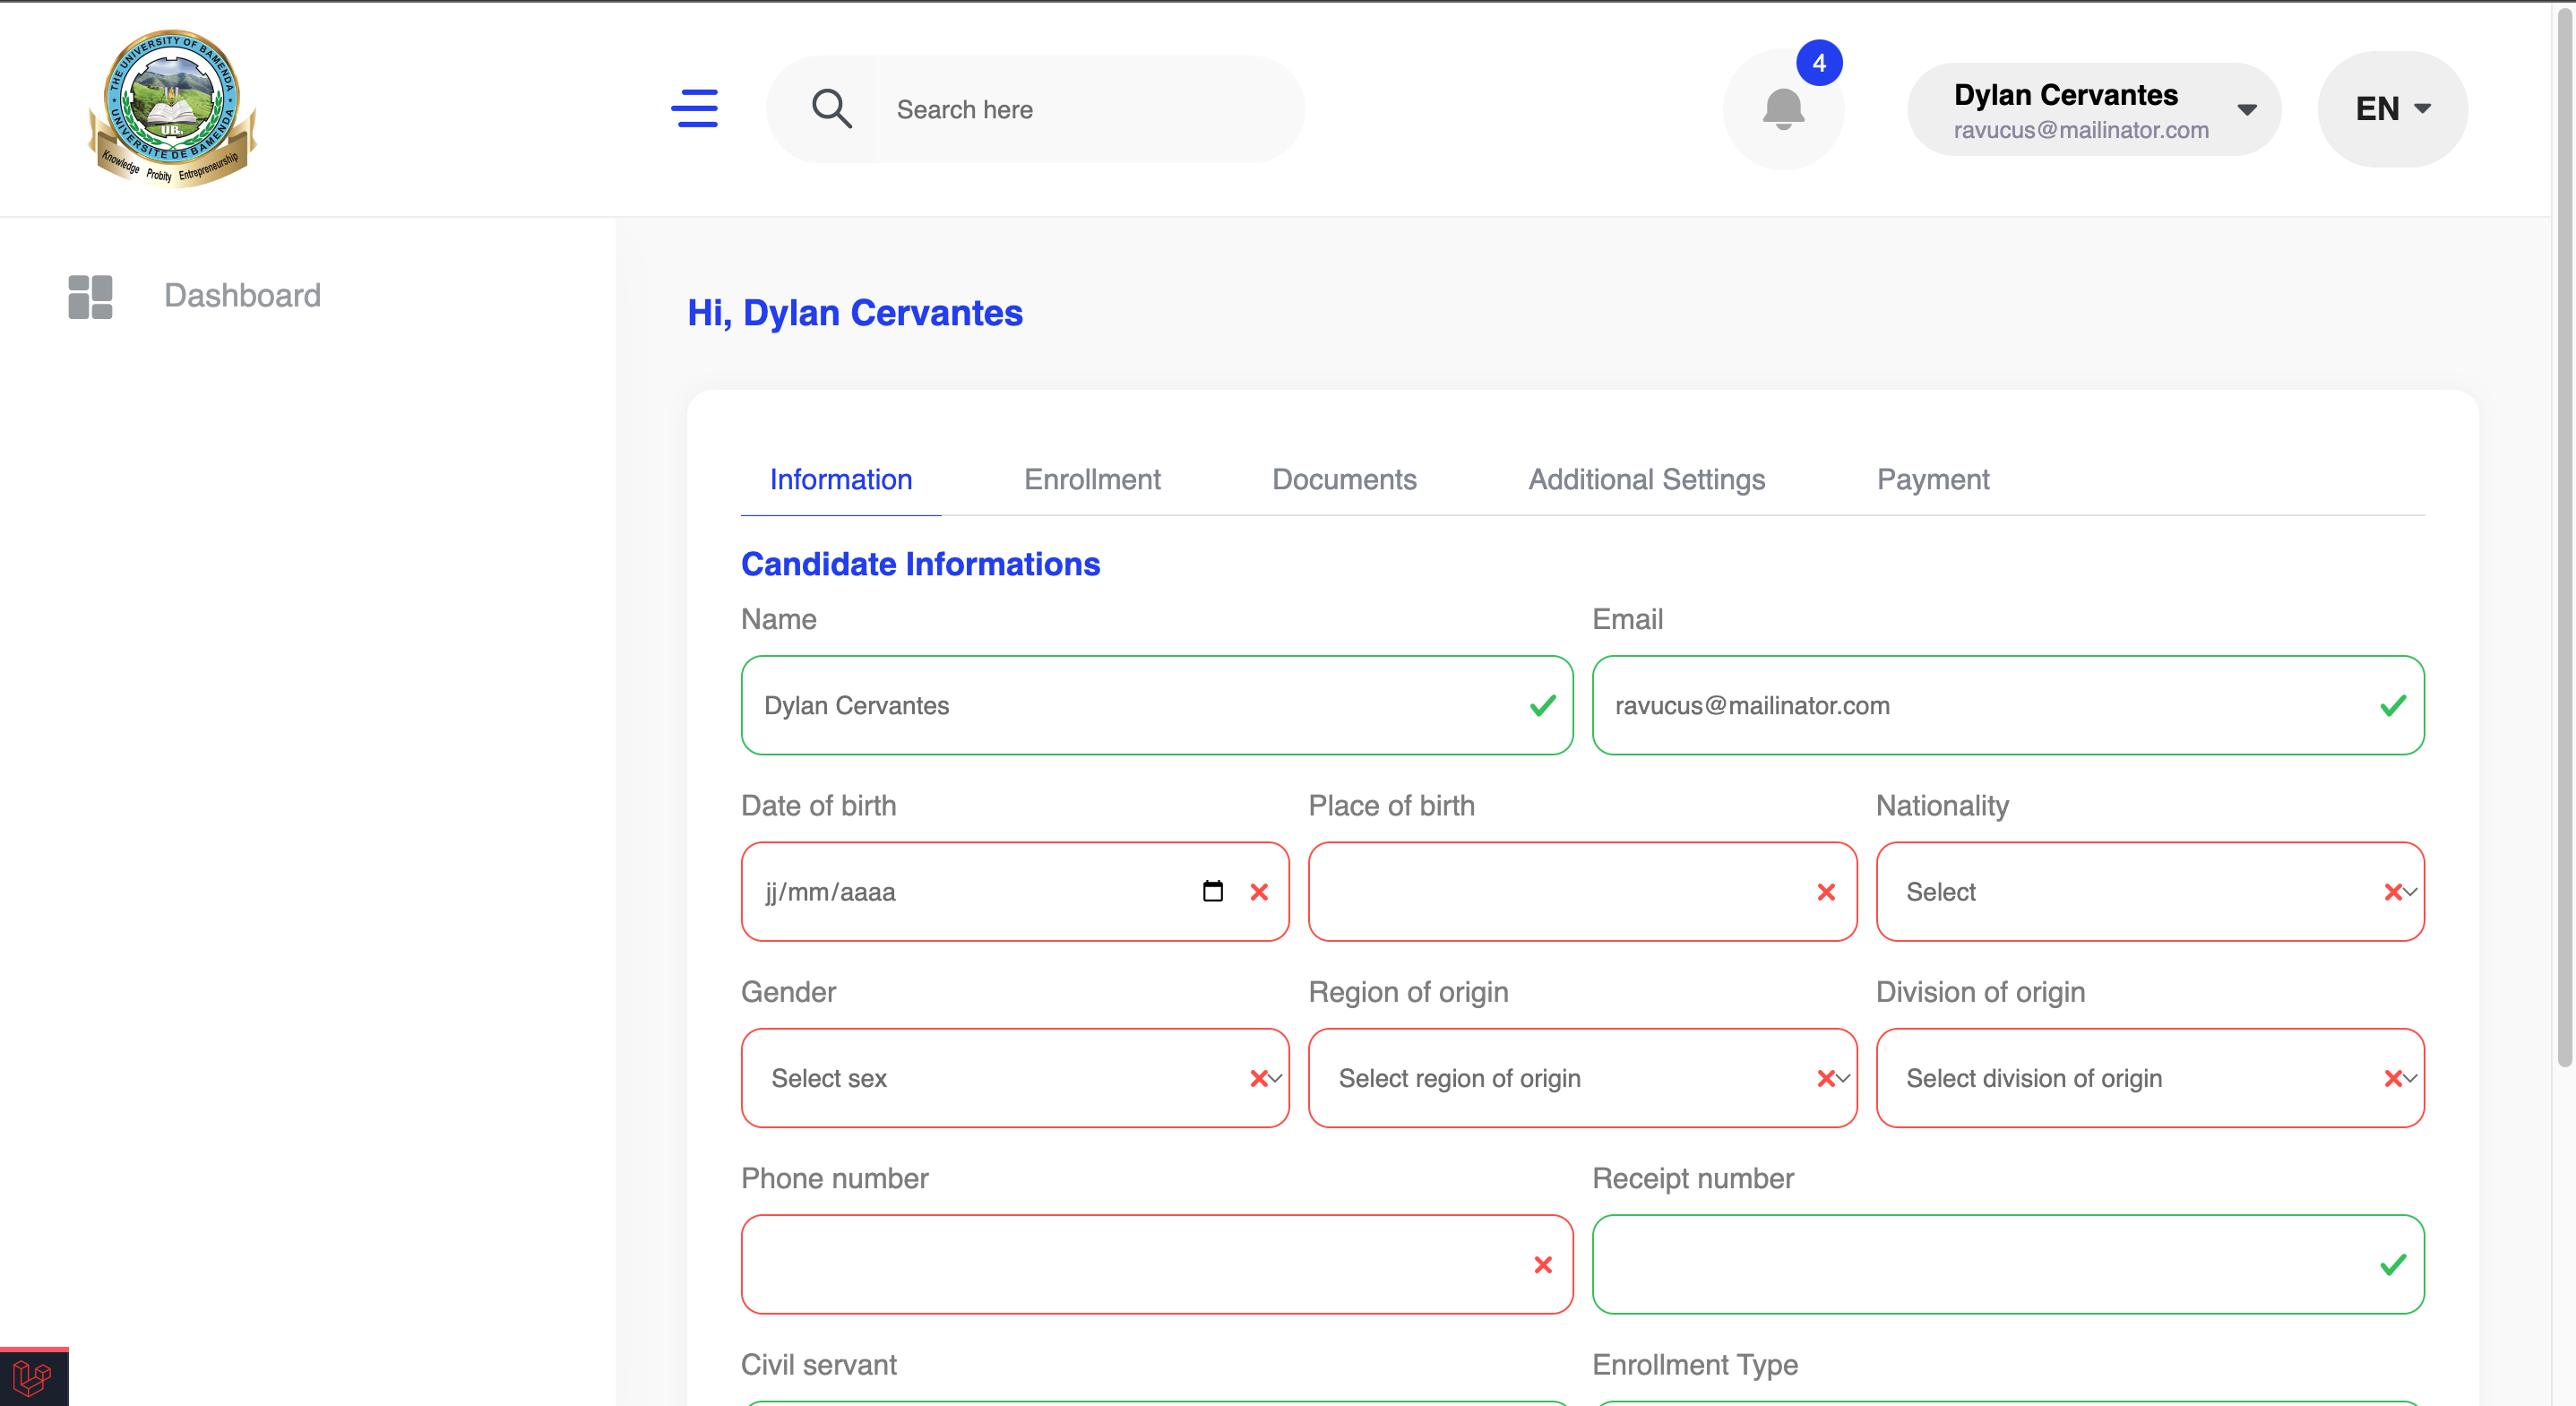Click the green checkmark in Email field

tap(2393, 705)
